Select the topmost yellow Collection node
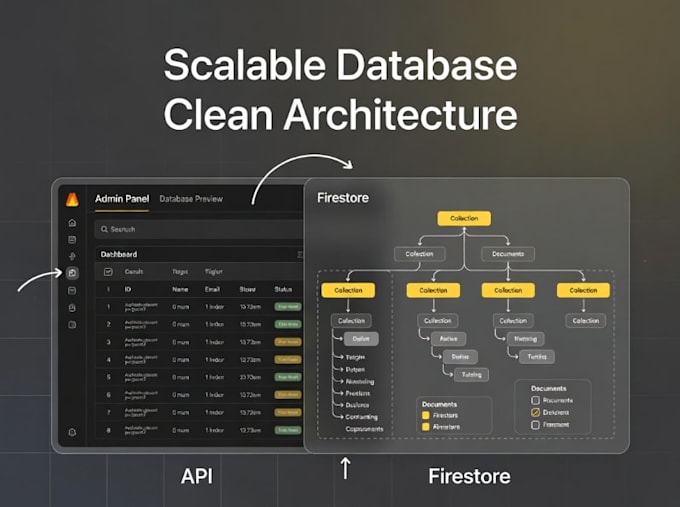This screenshot has width=680, height=507. pyautogui.click(x=464, y=219)
